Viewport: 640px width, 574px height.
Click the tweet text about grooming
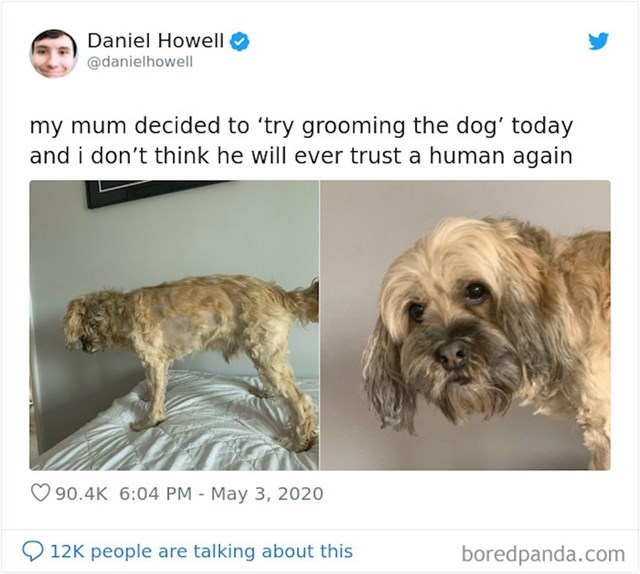coord(301,141)
